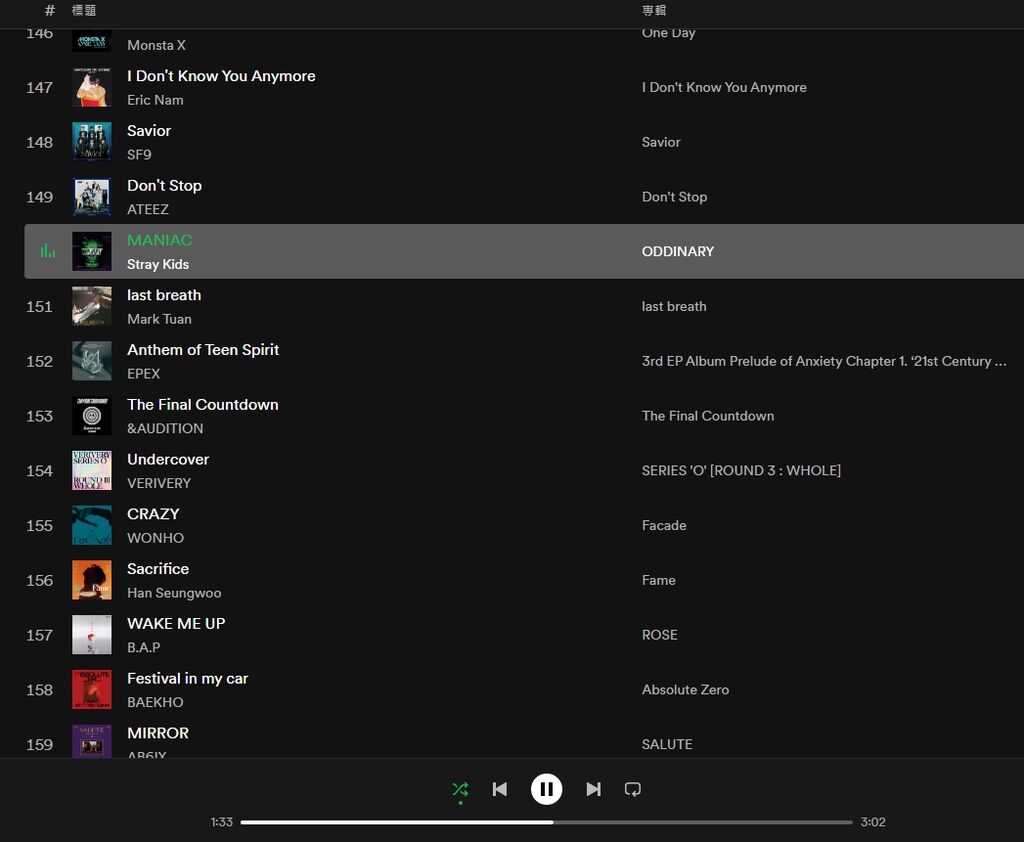Open artist VERIVERY

[159, 483]
